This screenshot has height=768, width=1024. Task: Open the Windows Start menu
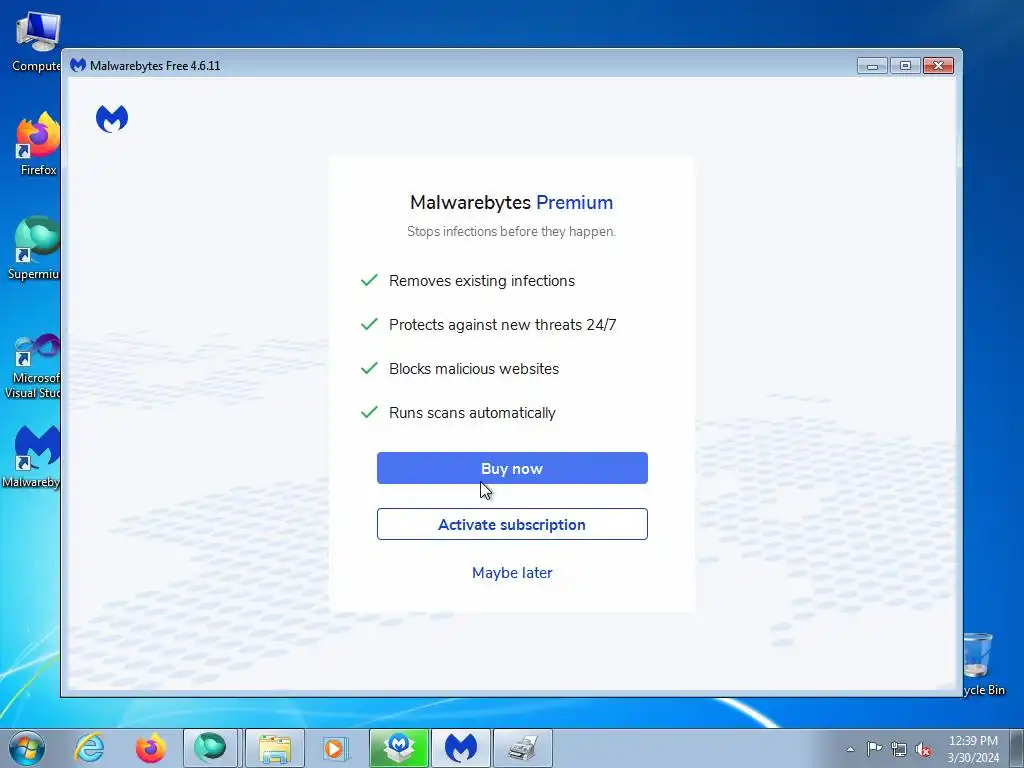[27, 748]
